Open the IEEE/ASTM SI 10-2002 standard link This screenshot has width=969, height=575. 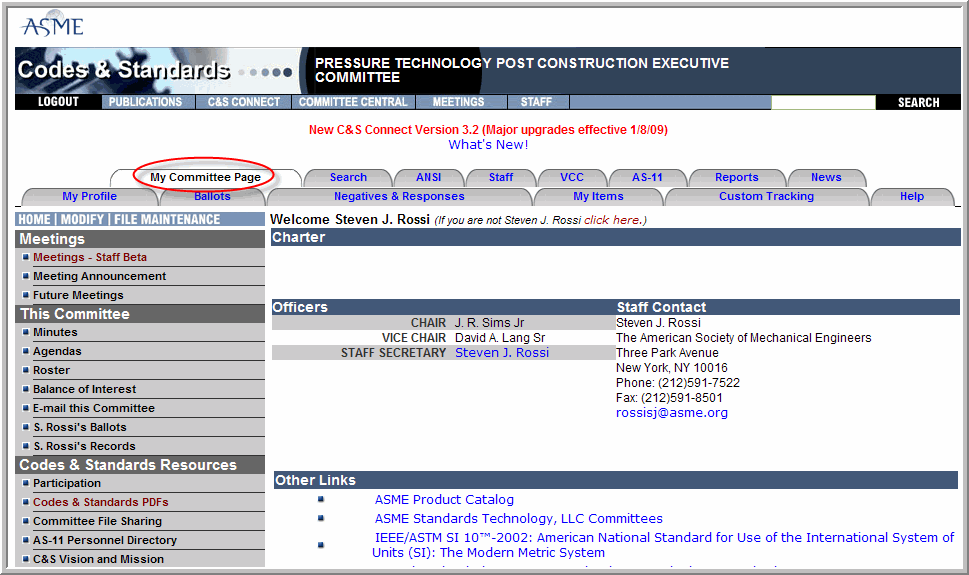(664, 545)
